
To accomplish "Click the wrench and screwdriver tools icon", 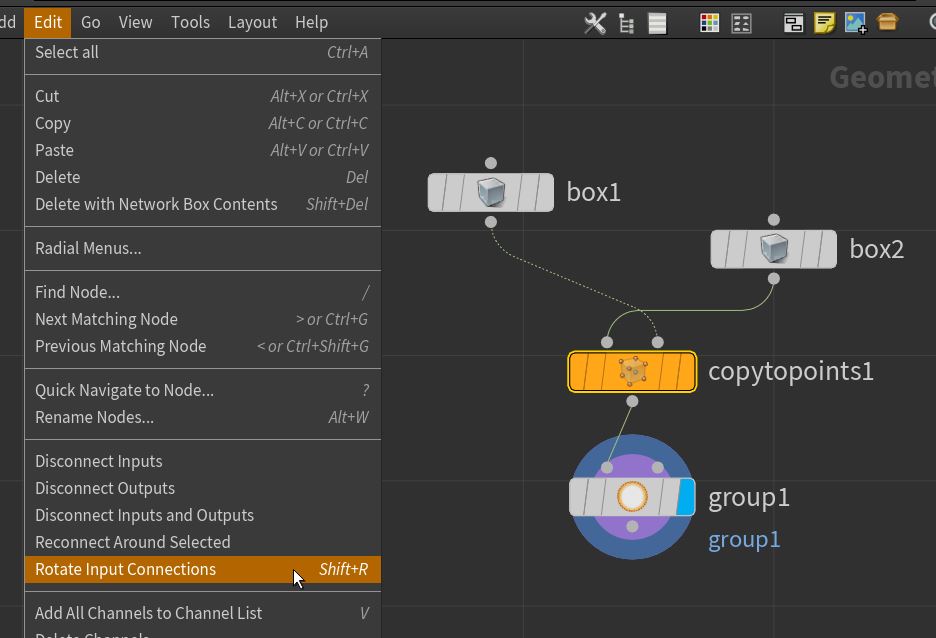I will tap(595, 23).
